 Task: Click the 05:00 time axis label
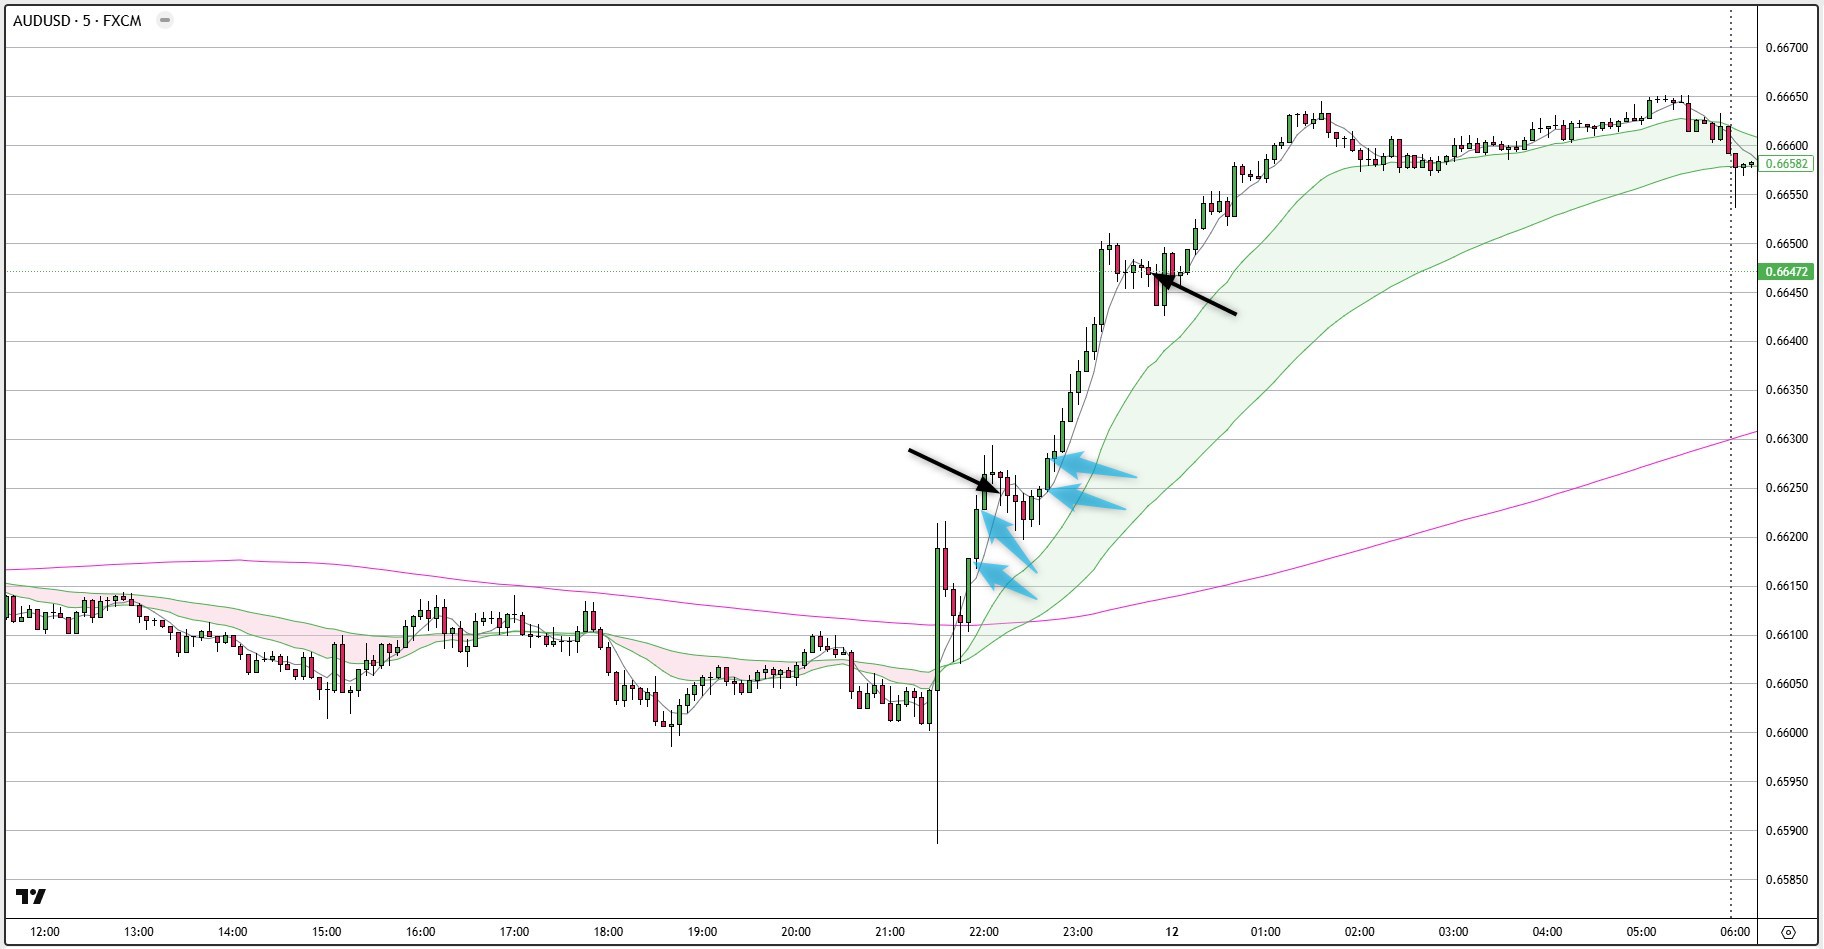point(1642,932)
